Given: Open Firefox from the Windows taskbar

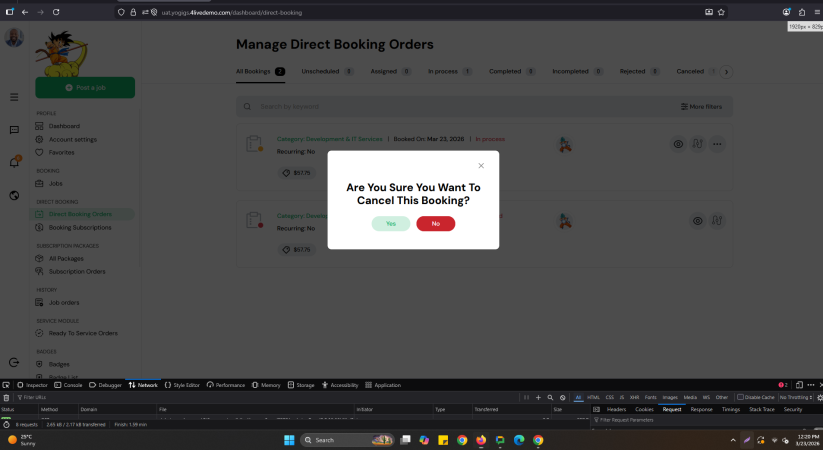Looking at the screenshot, I should 481,440.
